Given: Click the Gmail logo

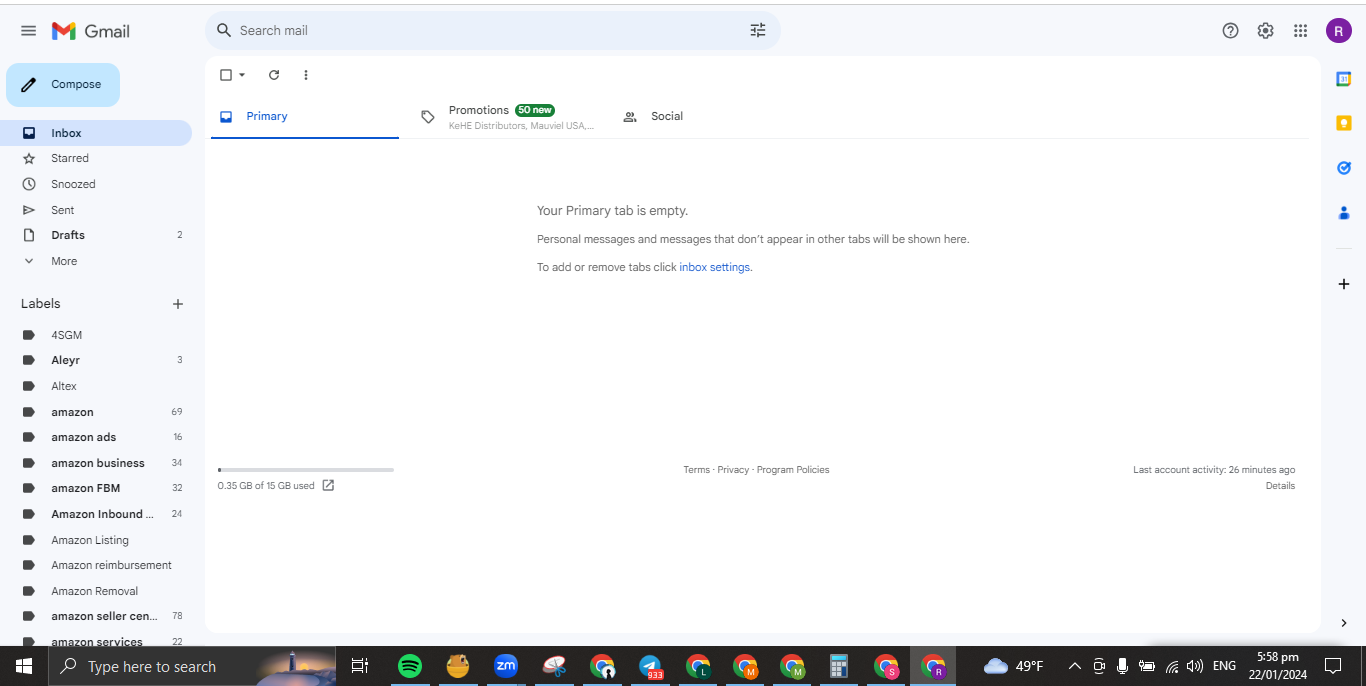Looking at the screenshot, I should 91,31.
